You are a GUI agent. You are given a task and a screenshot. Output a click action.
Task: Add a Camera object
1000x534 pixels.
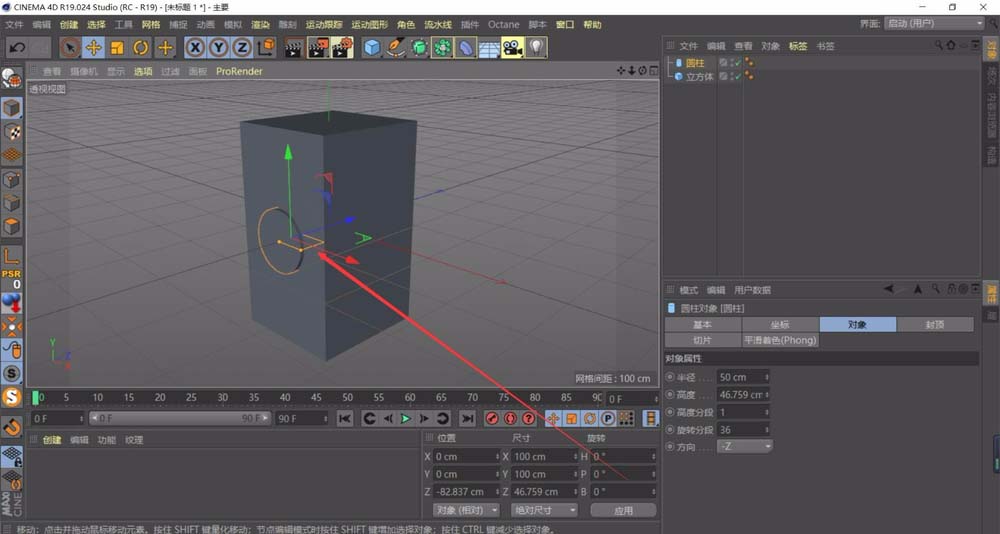513,48
